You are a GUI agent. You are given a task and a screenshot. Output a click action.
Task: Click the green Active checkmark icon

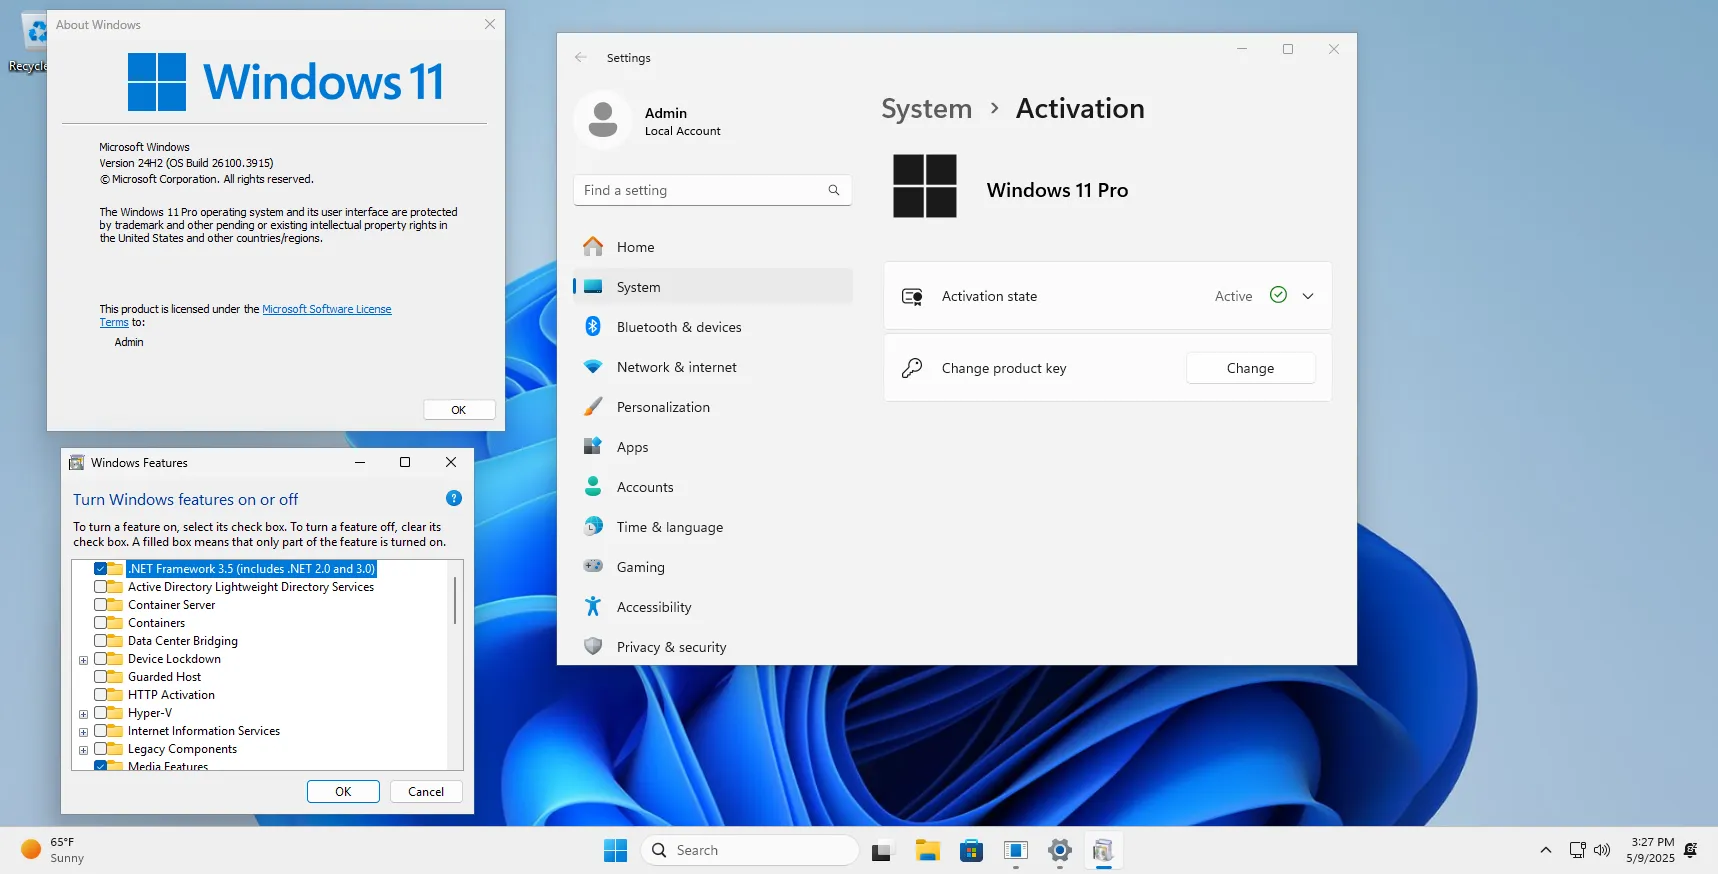coord(1278,295)
